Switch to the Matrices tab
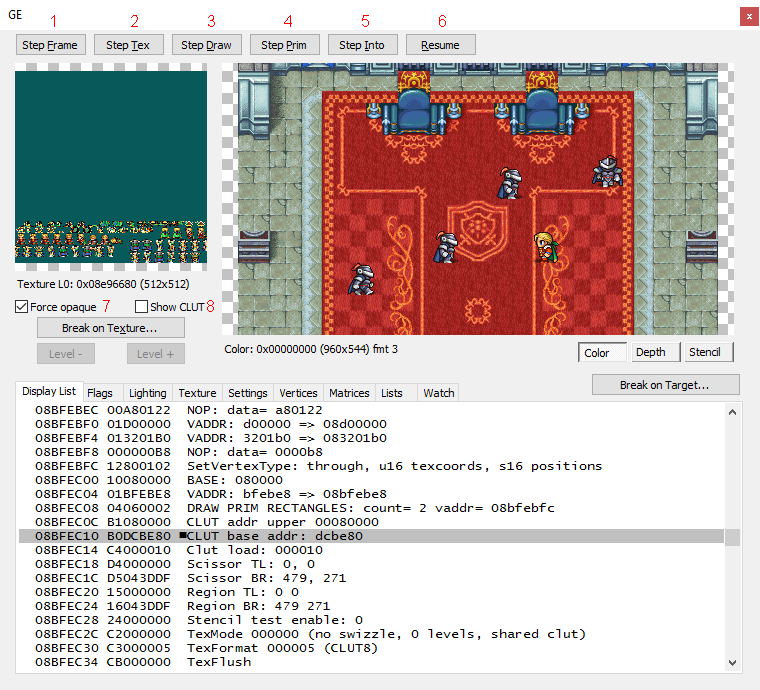760x690 pixels. pyautogui.click(x=350, y=393)
